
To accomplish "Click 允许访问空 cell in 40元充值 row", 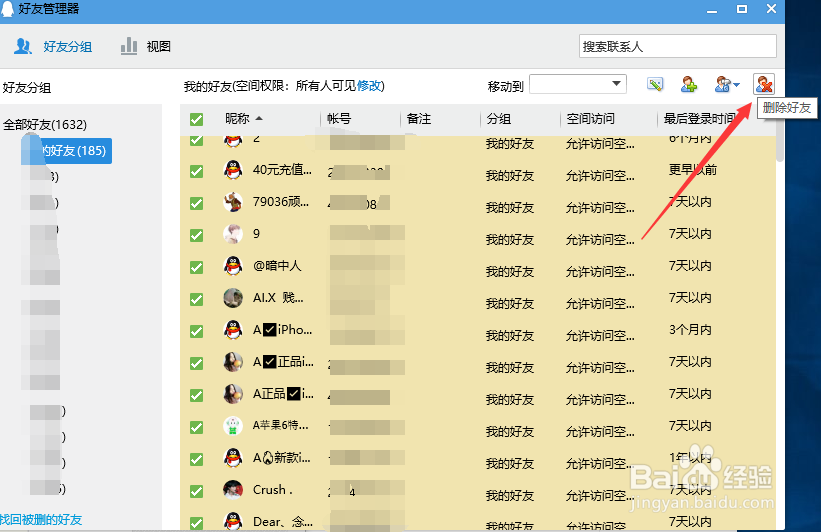I will pos(600,175).
